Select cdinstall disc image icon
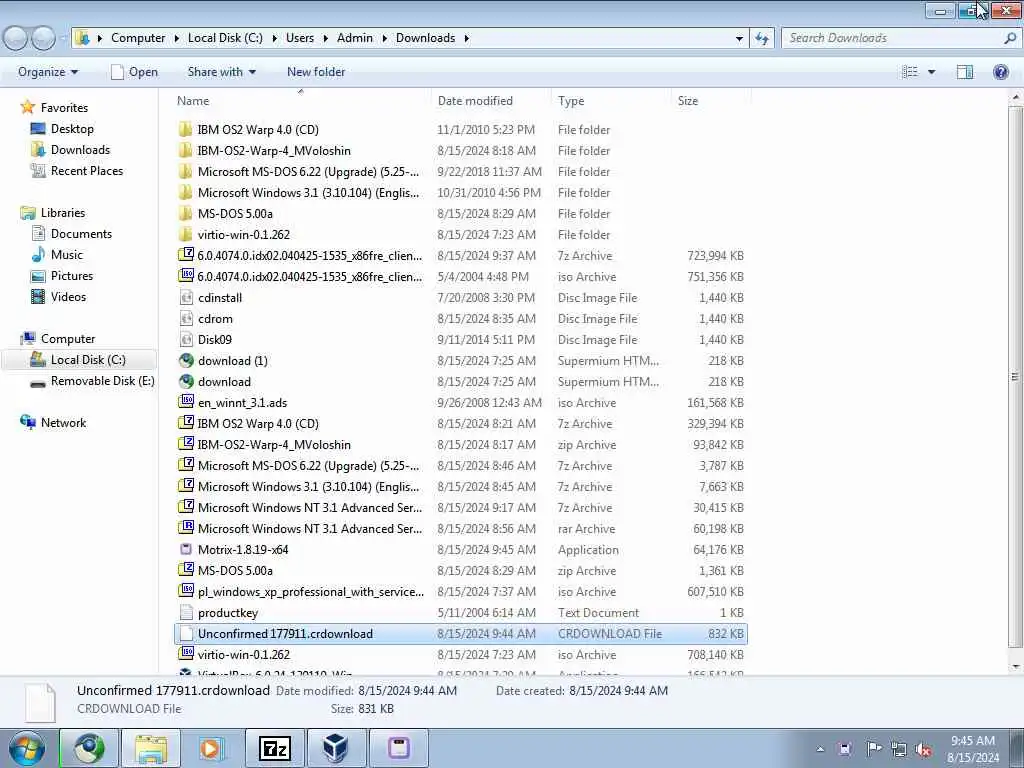The height and width of the screenshot is (768, 1024). pos(186,298)
